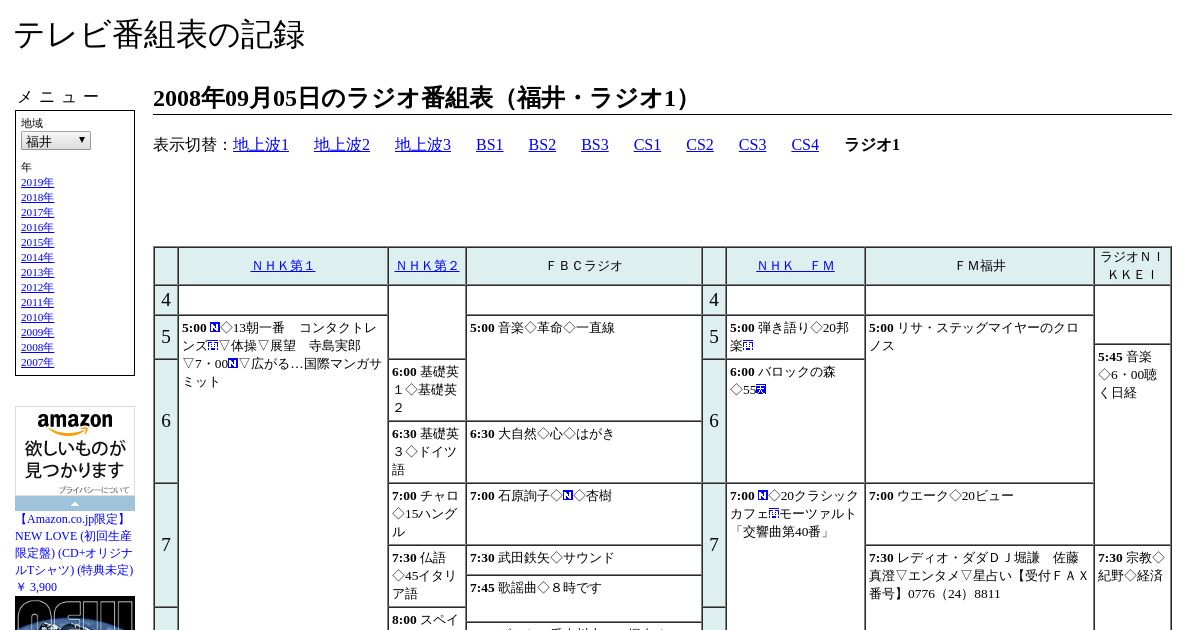Open the 2014年 archive link
1200x630 pixels.
[x=37, y=257]
